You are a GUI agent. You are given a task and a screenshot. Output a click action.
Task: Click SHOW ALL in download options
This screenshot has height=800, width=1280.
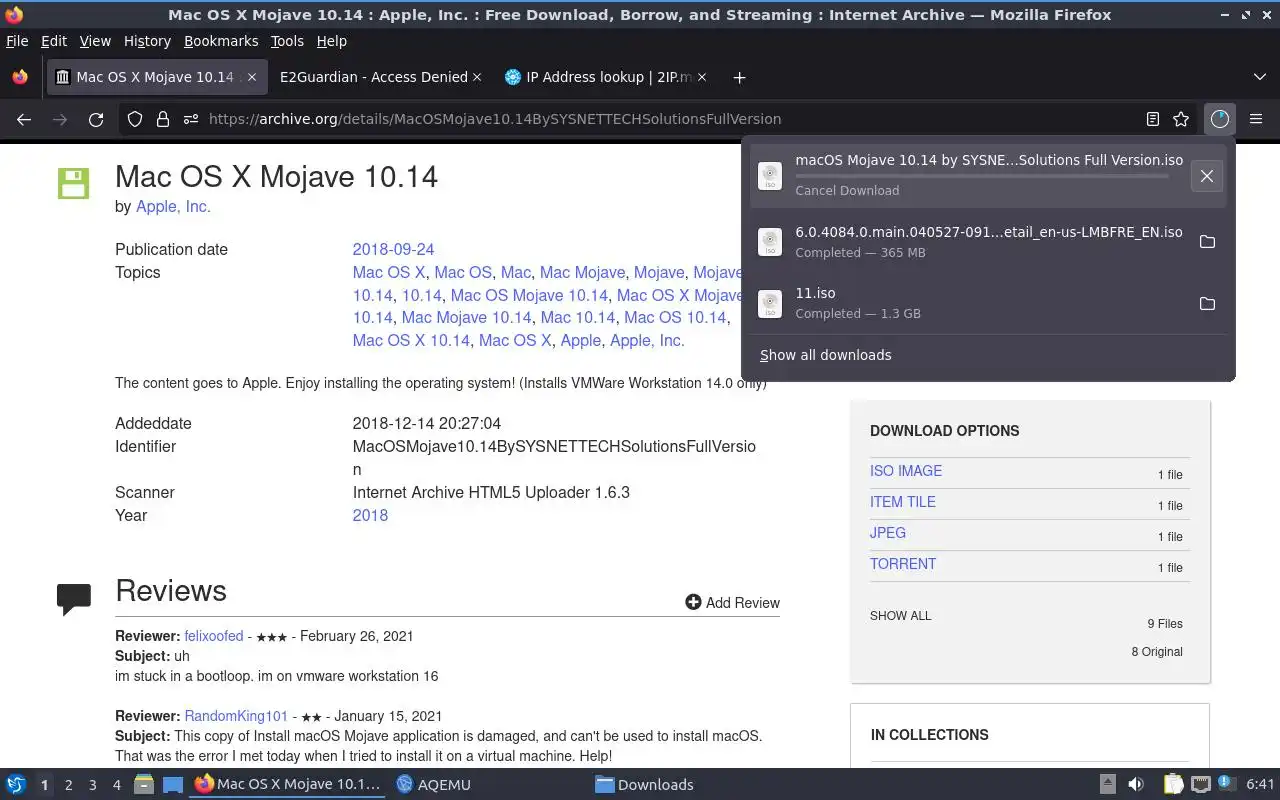(x=900, y=616)
